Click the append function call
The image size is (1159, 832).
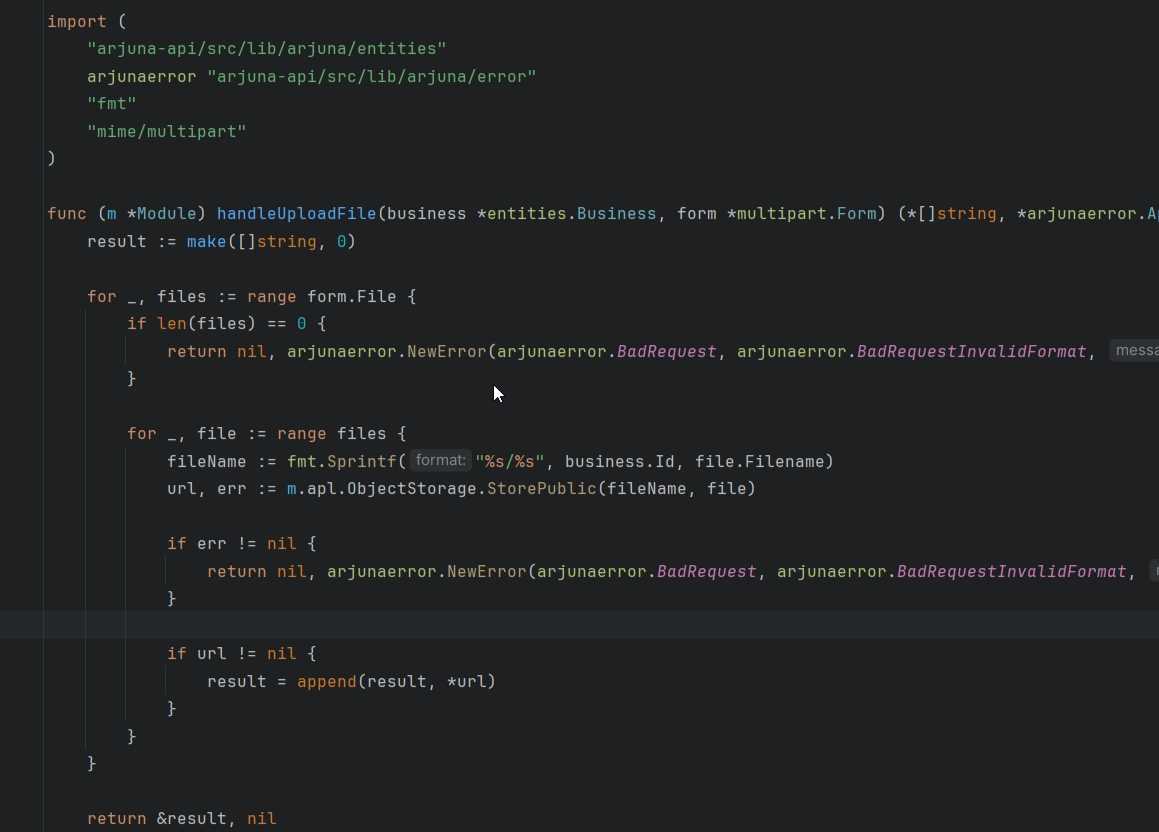pos(326,682)
